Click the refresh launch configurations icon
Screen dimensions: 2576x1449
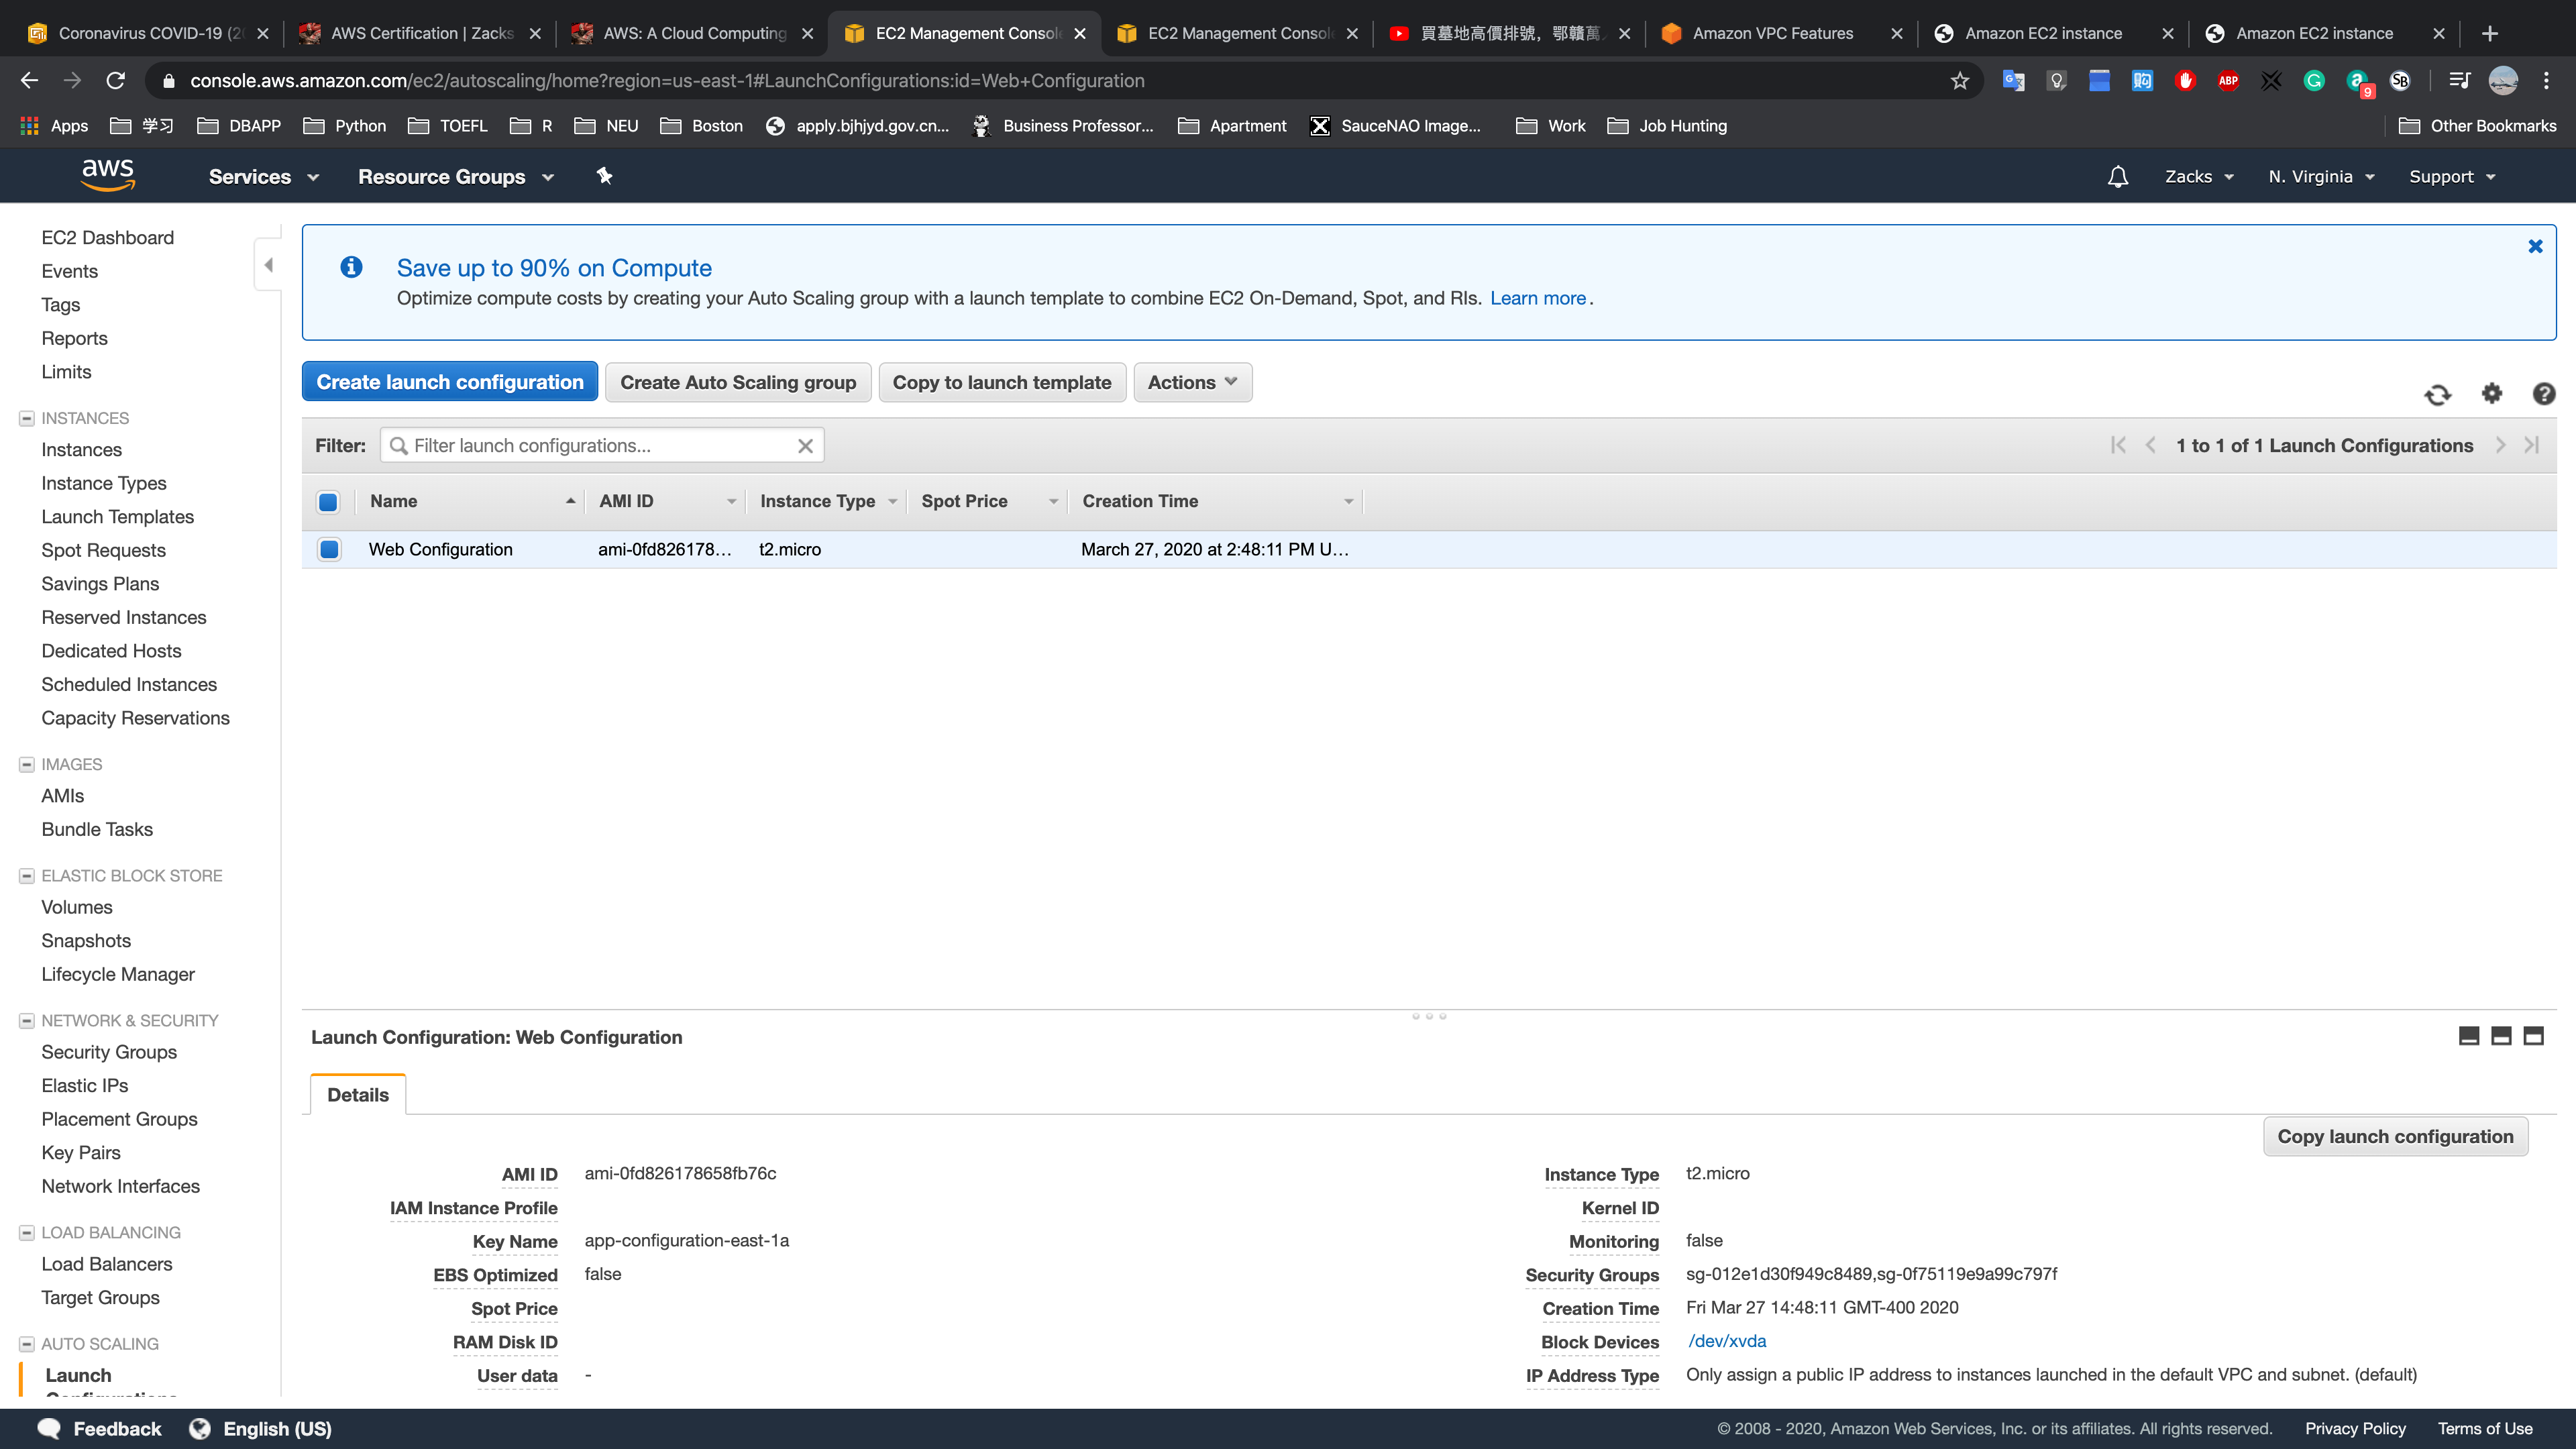pos(2437,394)
